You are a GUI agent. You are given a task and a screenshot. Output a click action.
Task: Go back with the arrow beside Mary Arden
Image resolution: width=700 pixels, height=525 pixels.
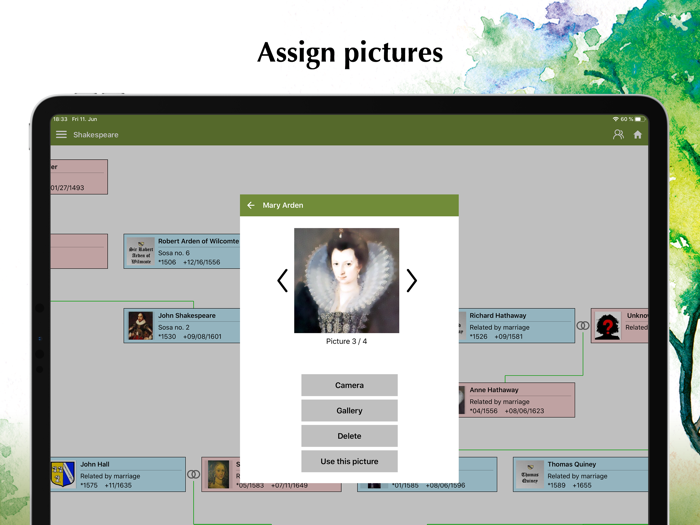click(x=251, y=205)
